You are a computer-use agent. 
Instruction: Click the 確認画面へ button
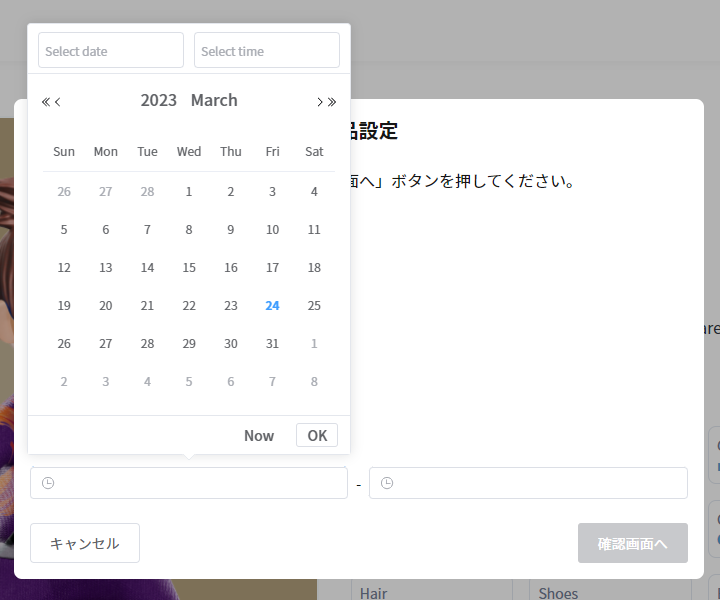click(633, 543)
